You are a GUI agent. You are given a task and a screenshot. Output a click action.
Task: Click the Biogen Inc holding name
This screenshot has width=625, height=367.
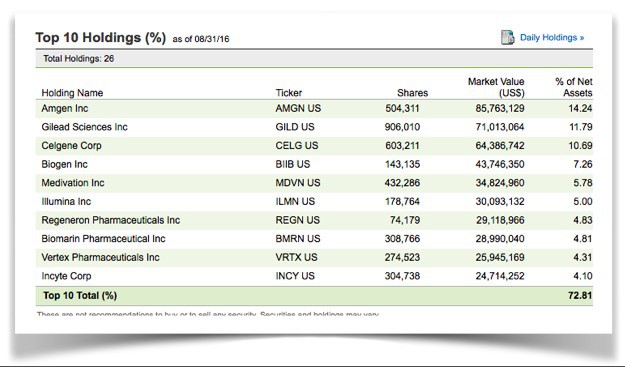click(64, 164)
